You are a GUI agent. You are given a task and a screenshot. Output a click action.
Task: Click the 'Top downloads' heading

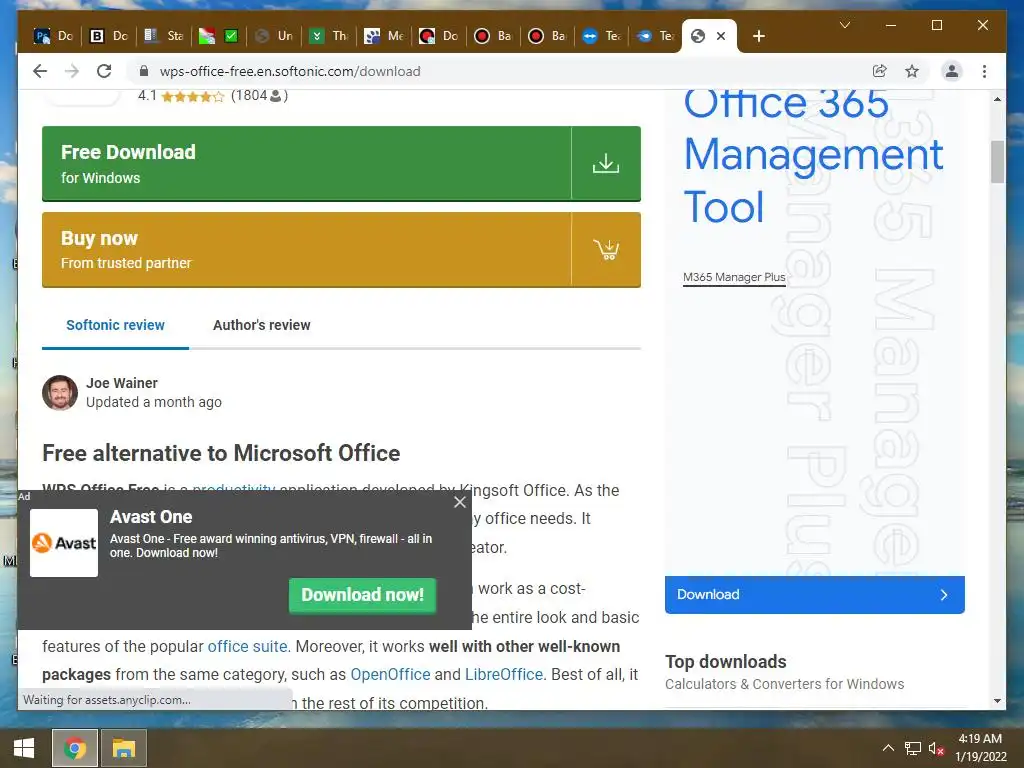tap(726, 662)
